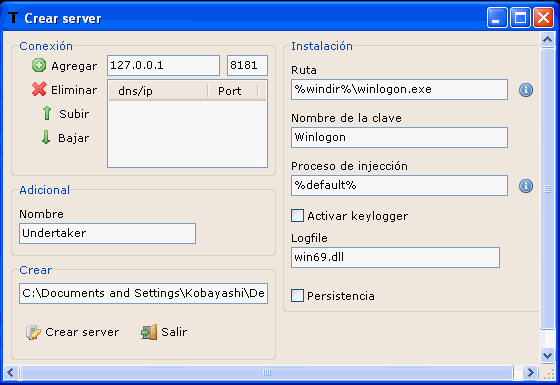Click the Crear server pencil icon
This screenshot has height=385, width=560.
pos(33,332)
